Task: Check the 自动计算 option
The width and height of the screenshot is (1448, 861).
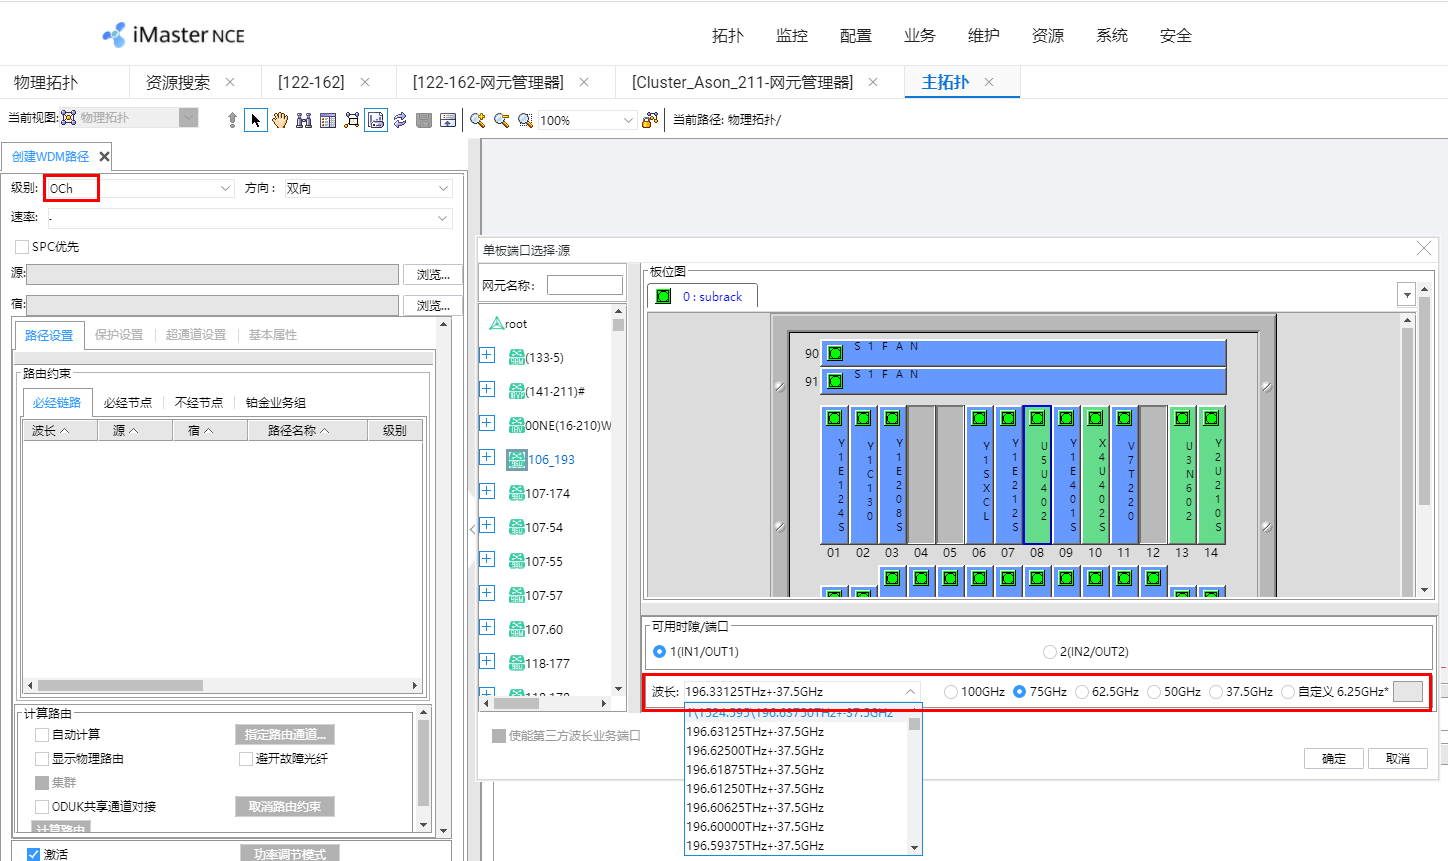Action: 42,735
